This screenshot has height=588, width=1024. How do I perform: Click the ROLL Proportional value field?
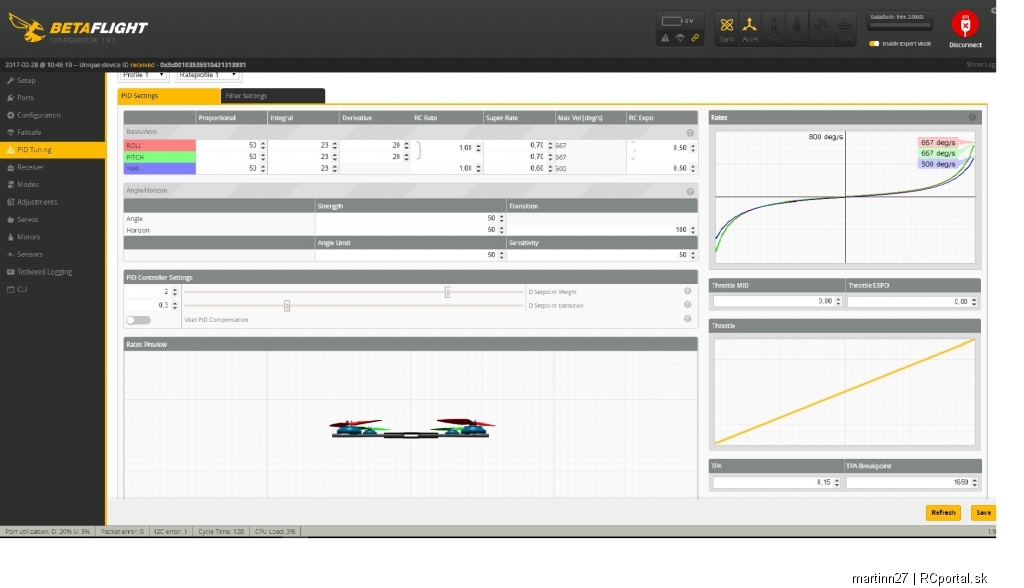(x=231, y=146)
